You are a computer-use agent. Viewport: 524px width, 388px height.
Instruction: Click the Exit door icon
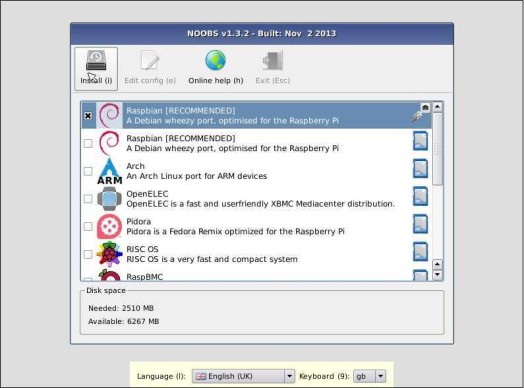point(273,61)
